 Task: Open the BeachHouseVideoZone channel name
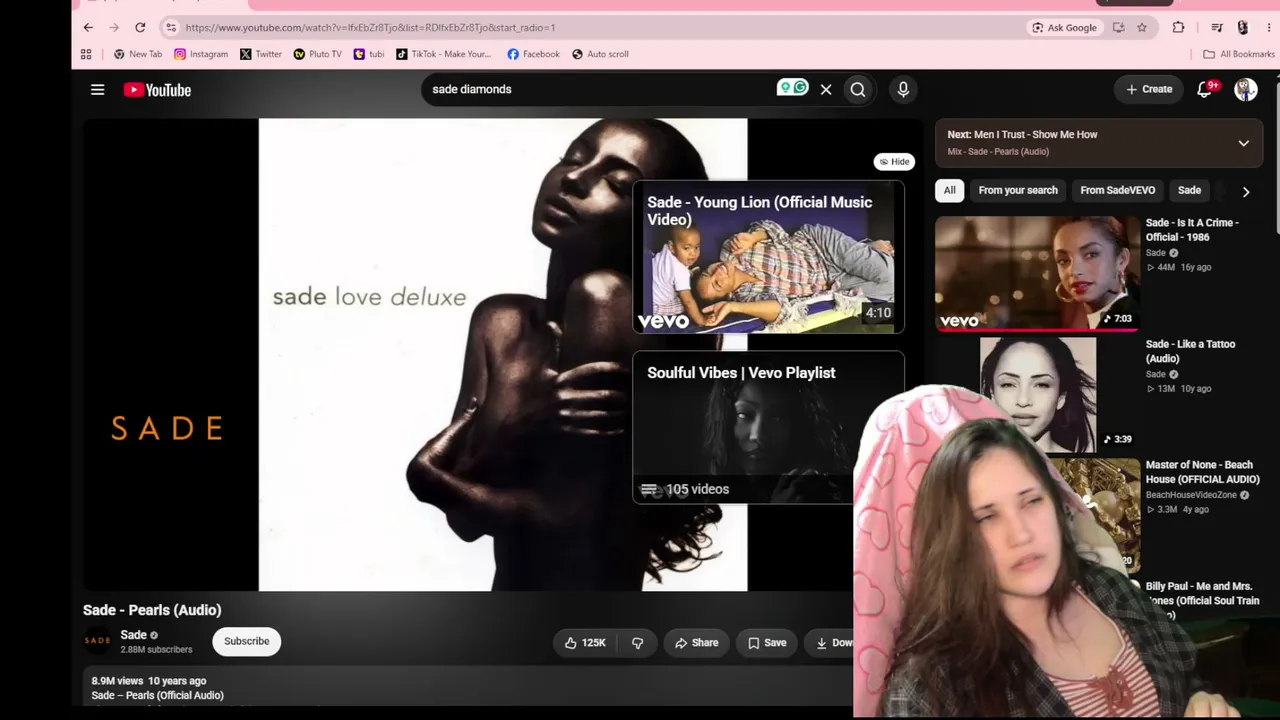[1191, 495]
